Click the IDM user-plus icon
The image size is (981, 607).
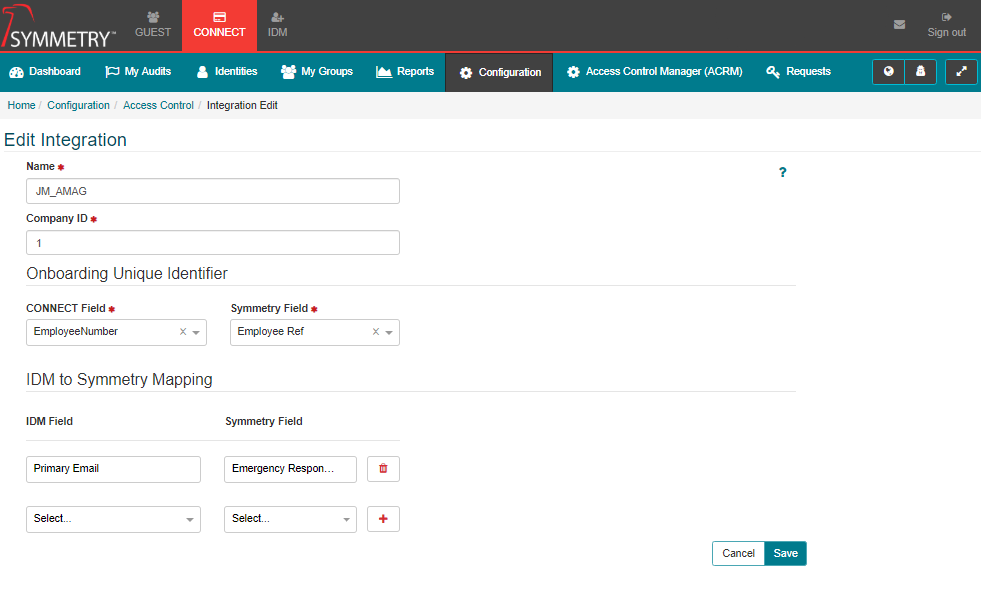pos(278,17)
